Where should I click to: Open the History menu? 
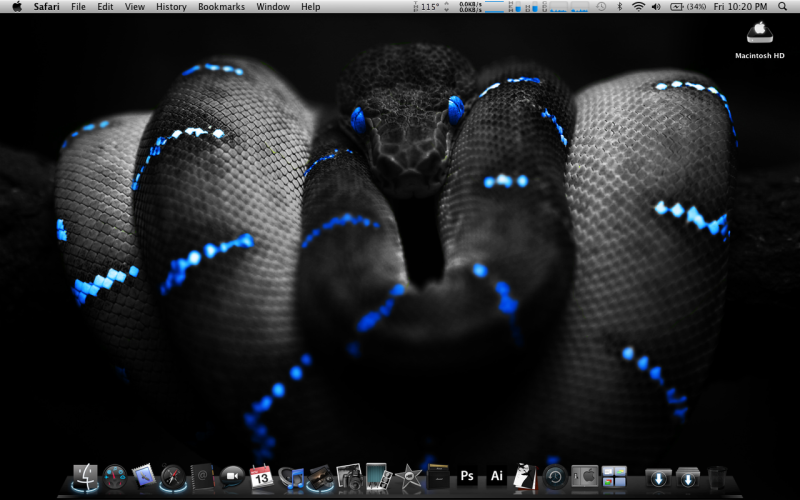[x=171, y=7]
